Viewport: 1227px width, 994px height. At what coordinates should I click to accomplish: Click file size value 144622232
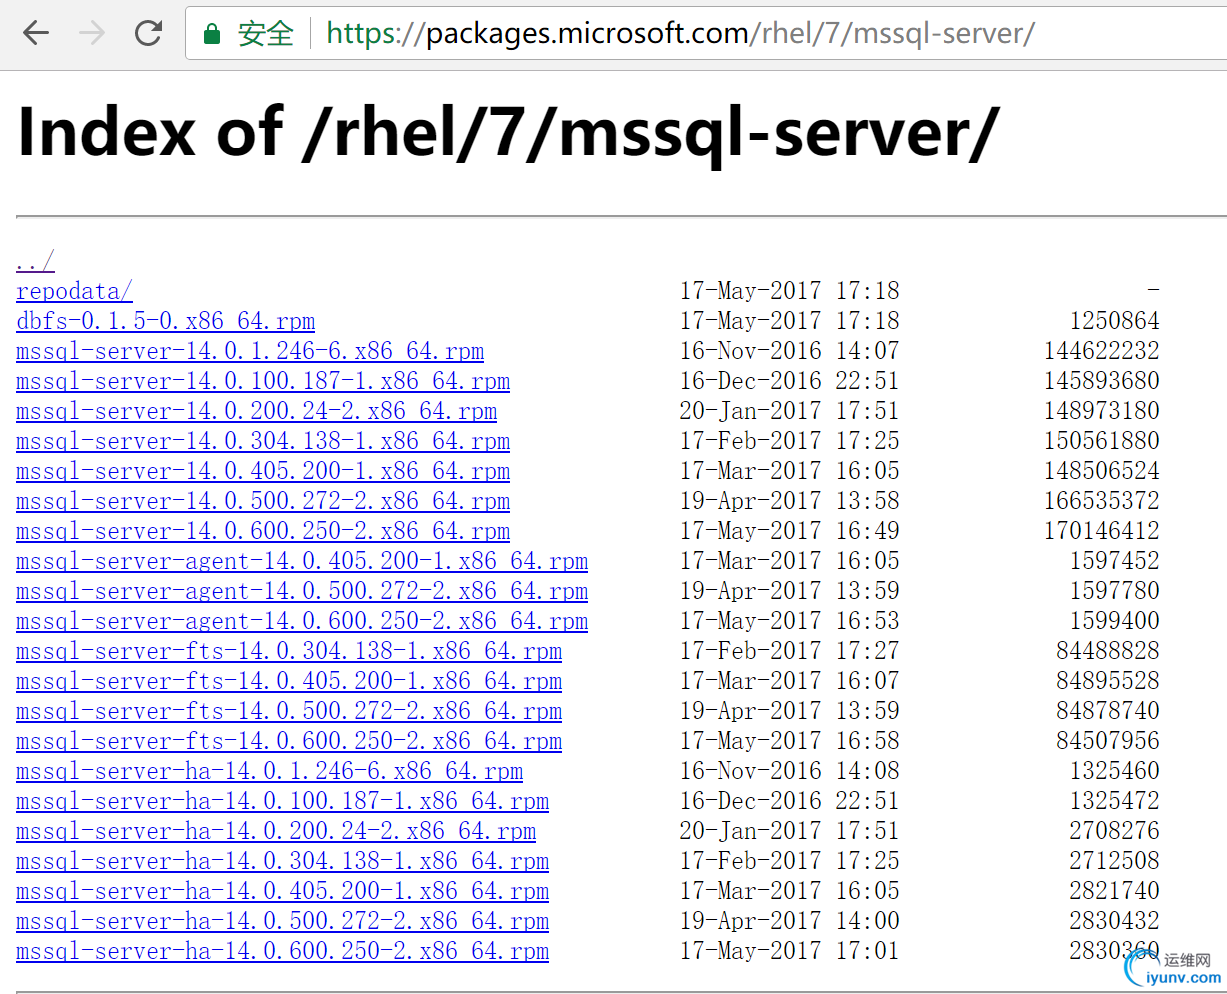pyautogui.click(x=1101, y=351)
